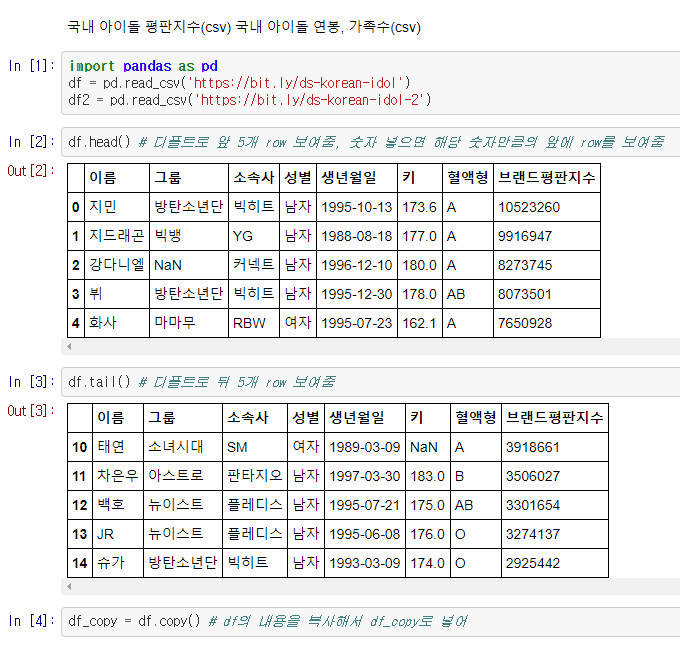Image resolution: width=680 pixels, height=655 pixels.
Task: Click the df.head() code cell
Action: [371, 142]
